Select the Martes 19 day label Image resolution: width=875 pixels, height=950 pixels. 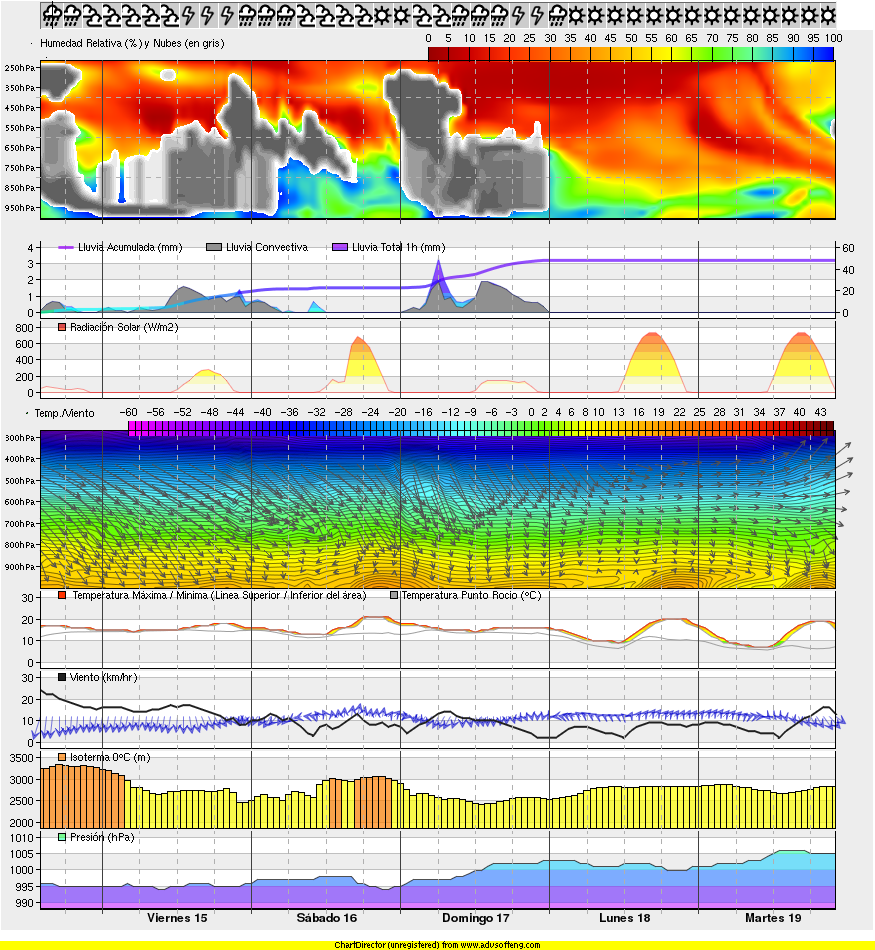[x=773, y=918]
